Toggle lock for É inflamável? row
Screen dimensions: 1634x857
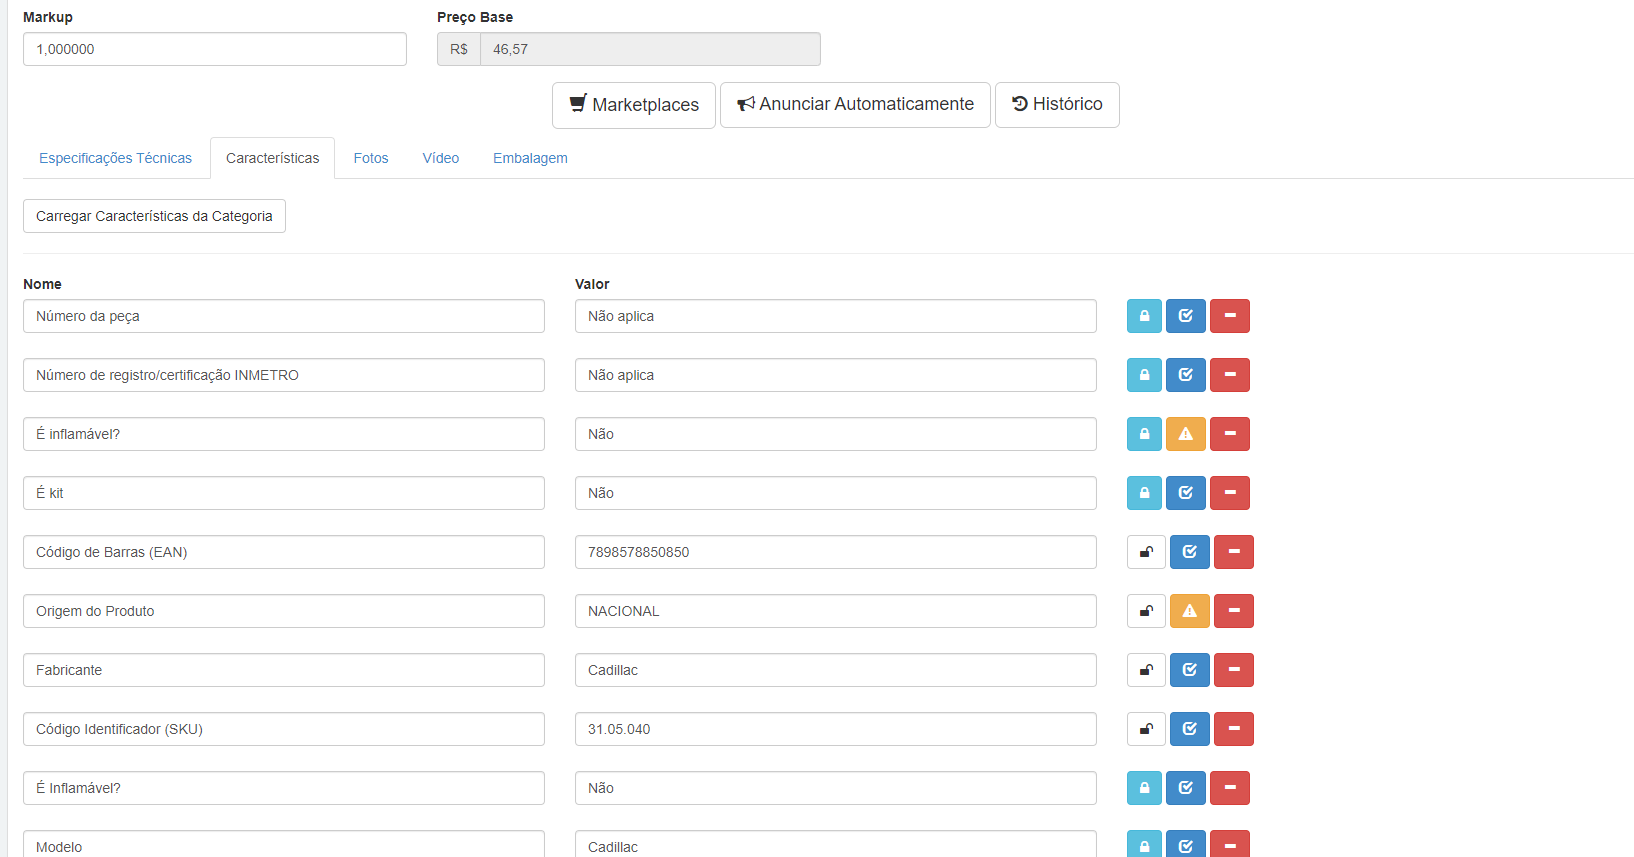[x=1144, y=434]
